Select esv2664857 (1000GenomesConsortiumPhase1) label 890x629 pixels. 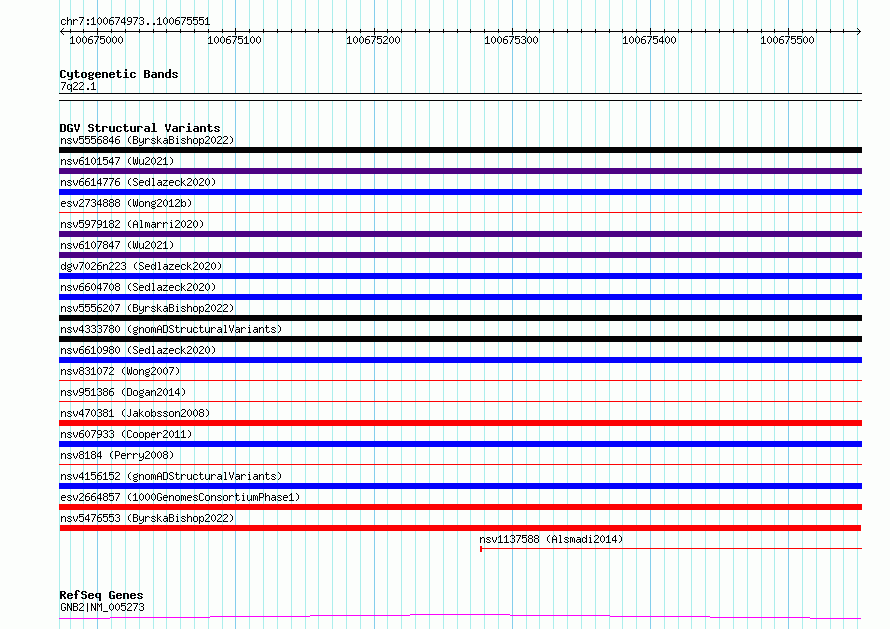[180, 497]
